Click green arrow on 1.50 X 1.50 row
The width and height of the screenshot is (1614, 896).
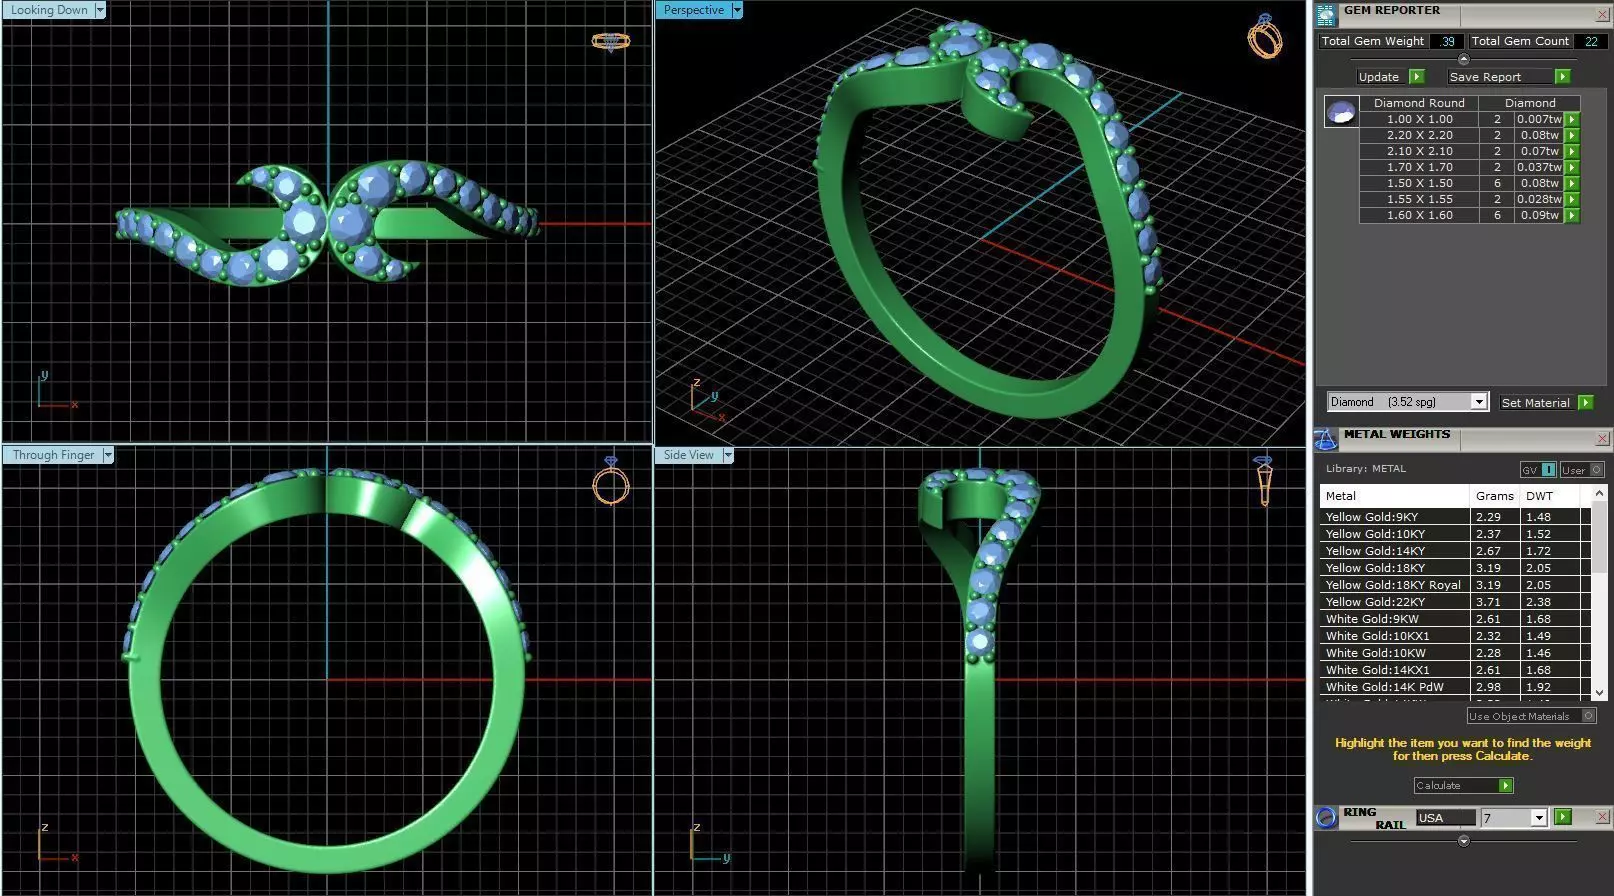pos(1572,183)
